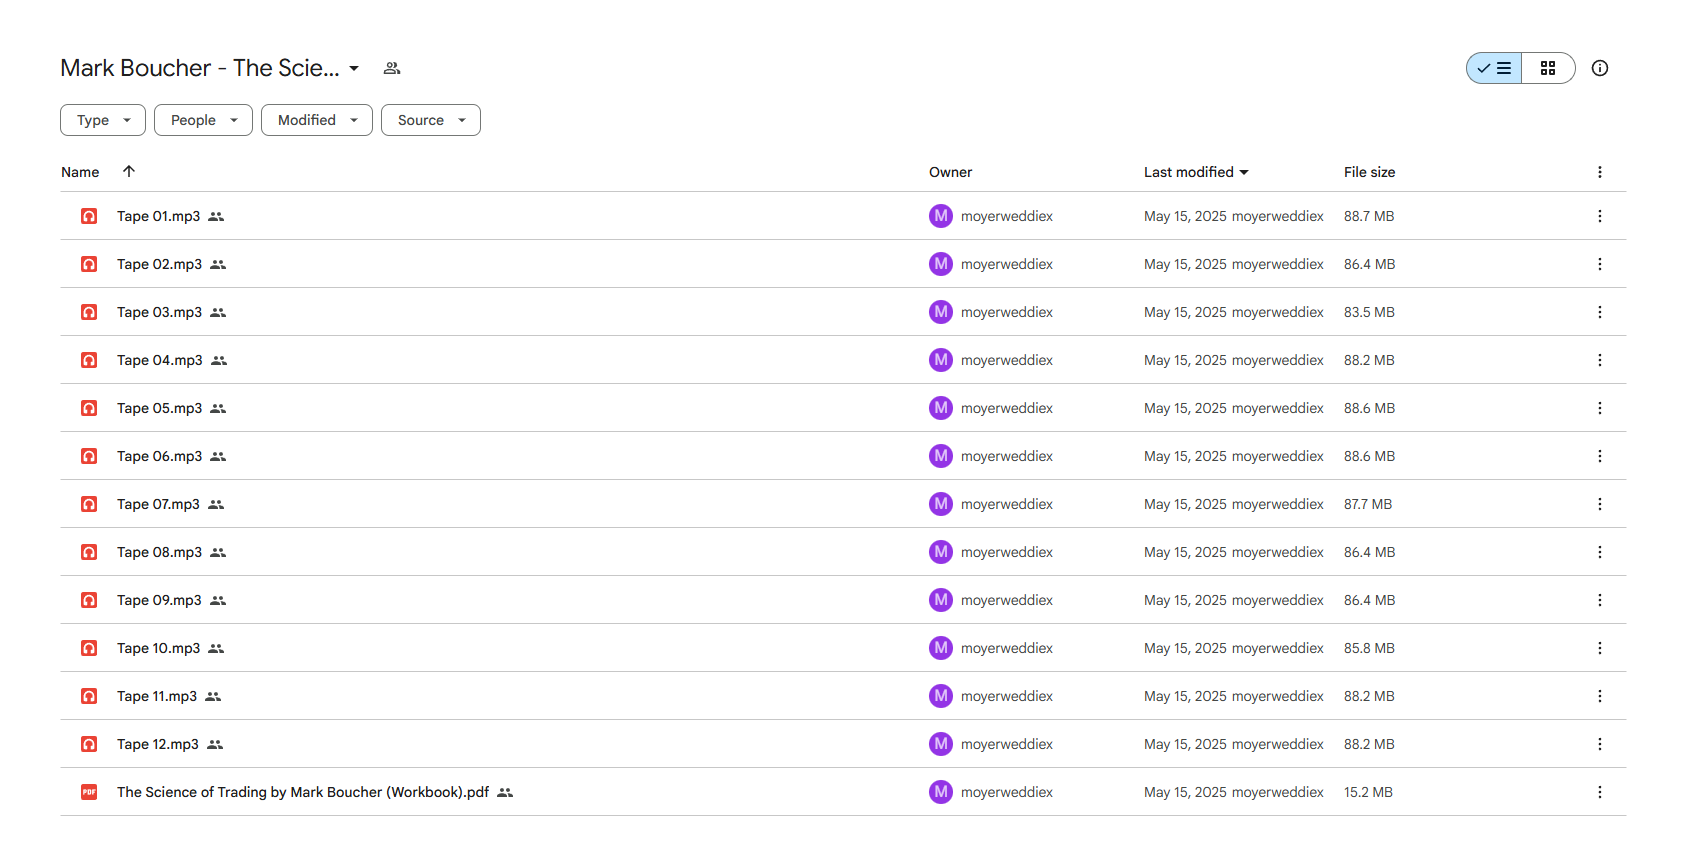The height and width of the screenshot is (864, 1684).
Task: Select the Tape 01.mp3 file name
Action: tap(158, 216)
